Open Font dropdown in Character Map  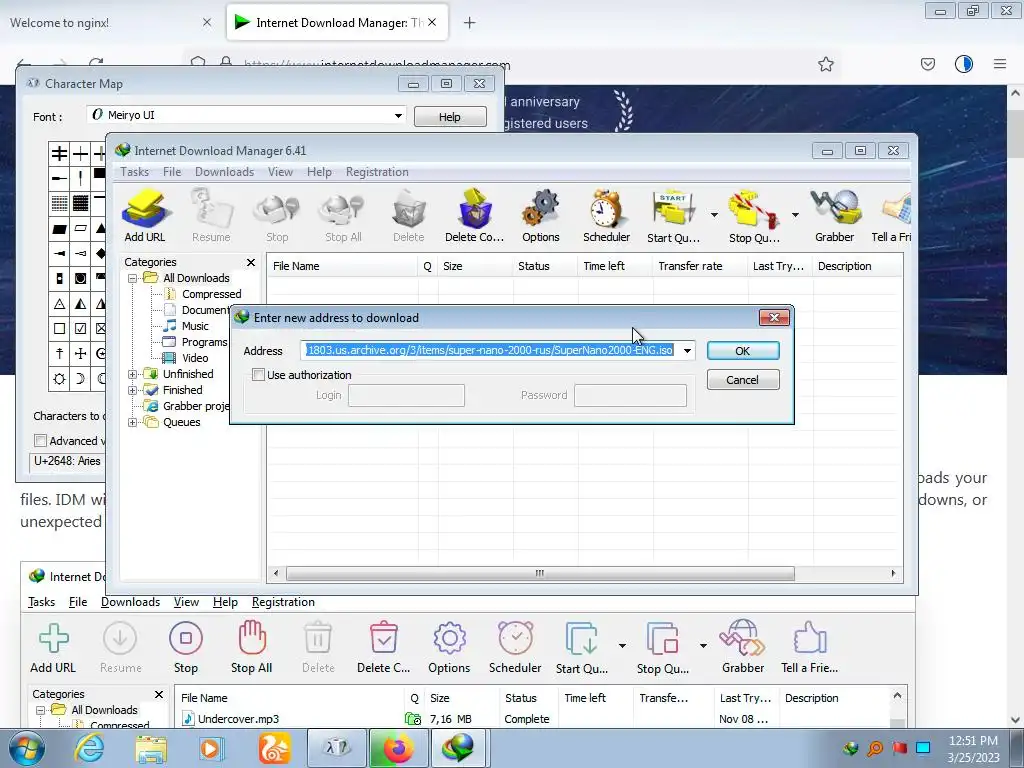point(398,116)
